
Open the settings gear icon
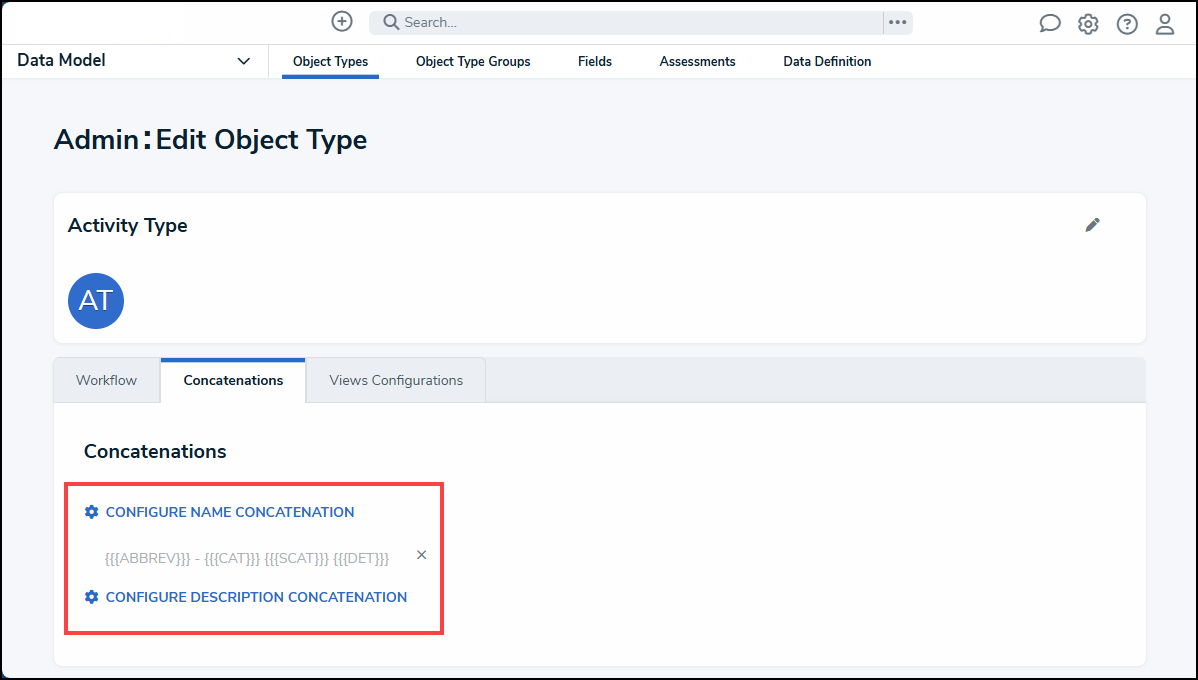point(1088,25)
